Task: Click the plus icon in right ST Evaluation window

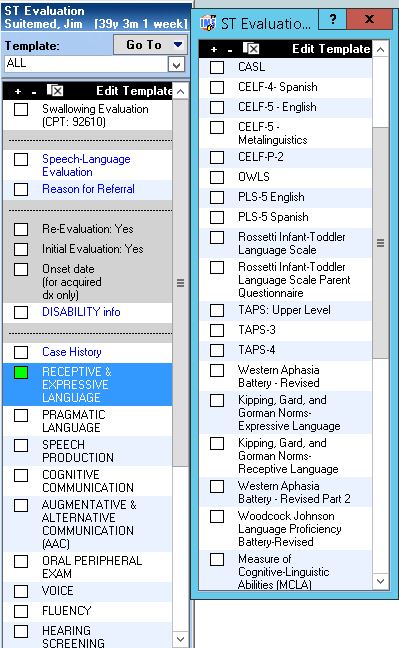Action: coord(214,50)
